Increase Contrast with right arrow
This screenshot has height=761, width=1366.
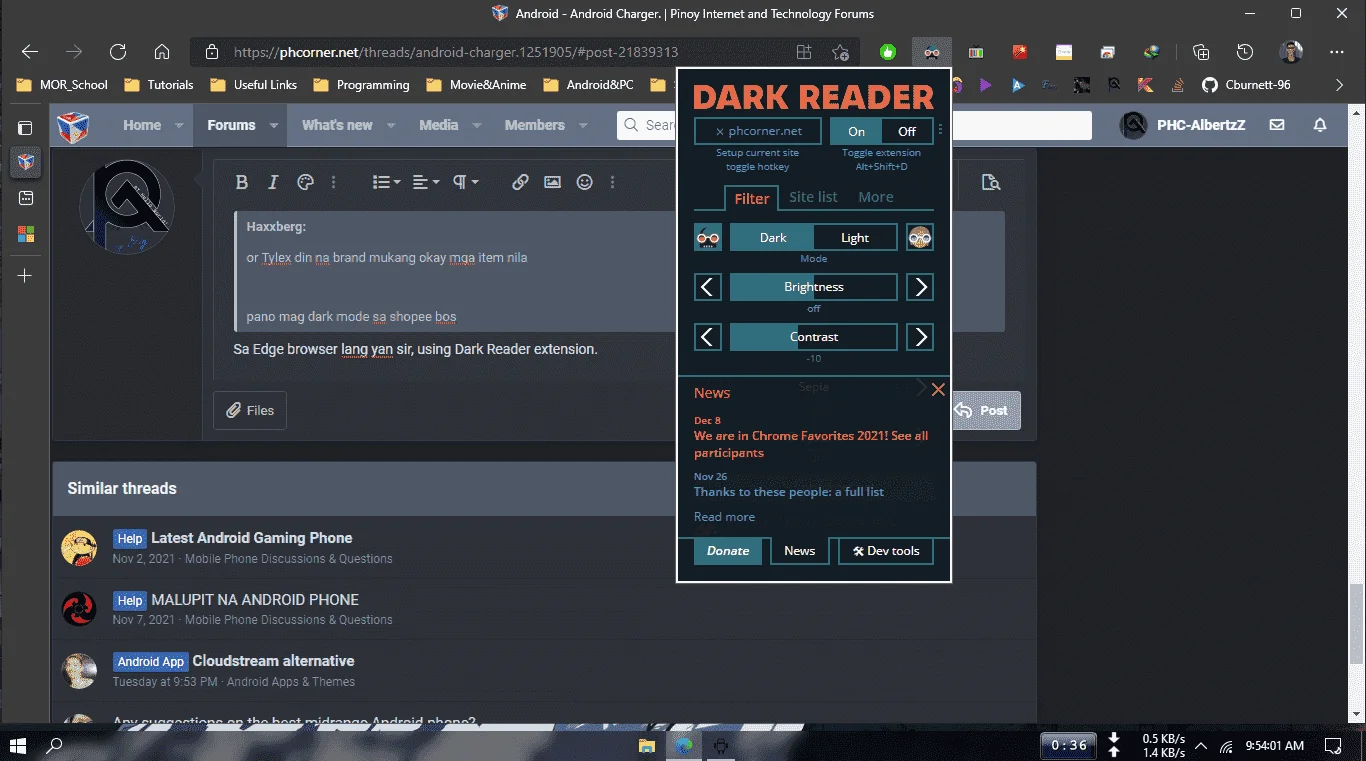point(920,337)
